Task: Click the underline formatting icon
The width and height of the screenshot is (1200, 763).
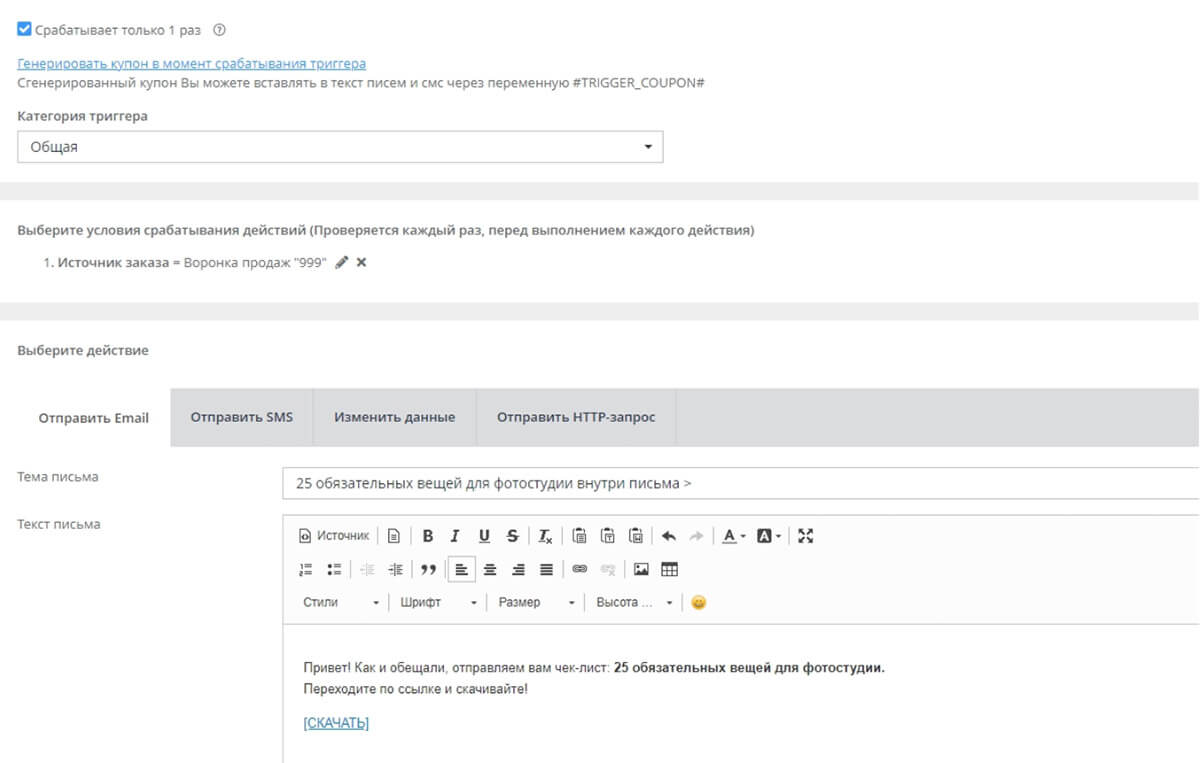Action: [484, 536]
